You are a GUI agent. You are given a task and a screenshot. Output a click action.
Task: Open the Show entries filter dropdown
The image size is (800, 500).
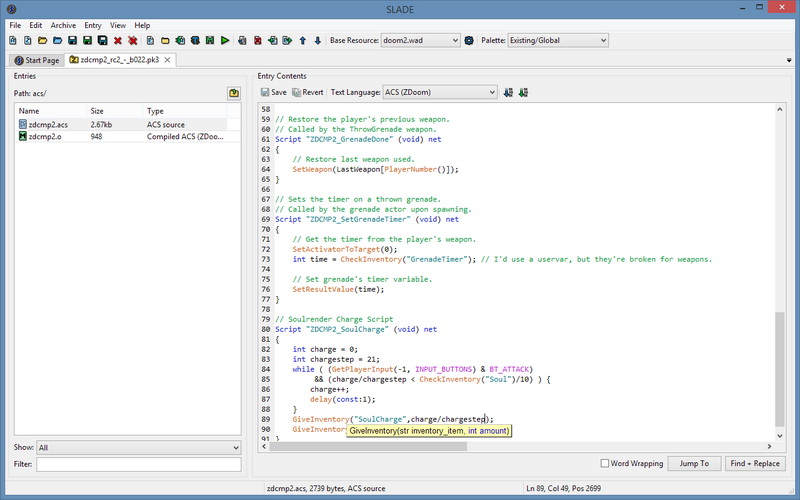(138, 448)
